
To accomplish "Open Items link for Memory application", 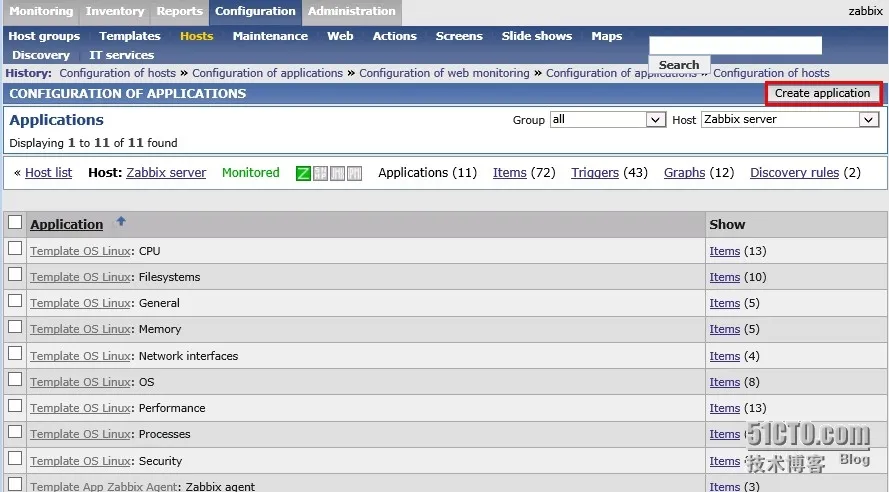I will pyautogui.click(x=725, y=329).
